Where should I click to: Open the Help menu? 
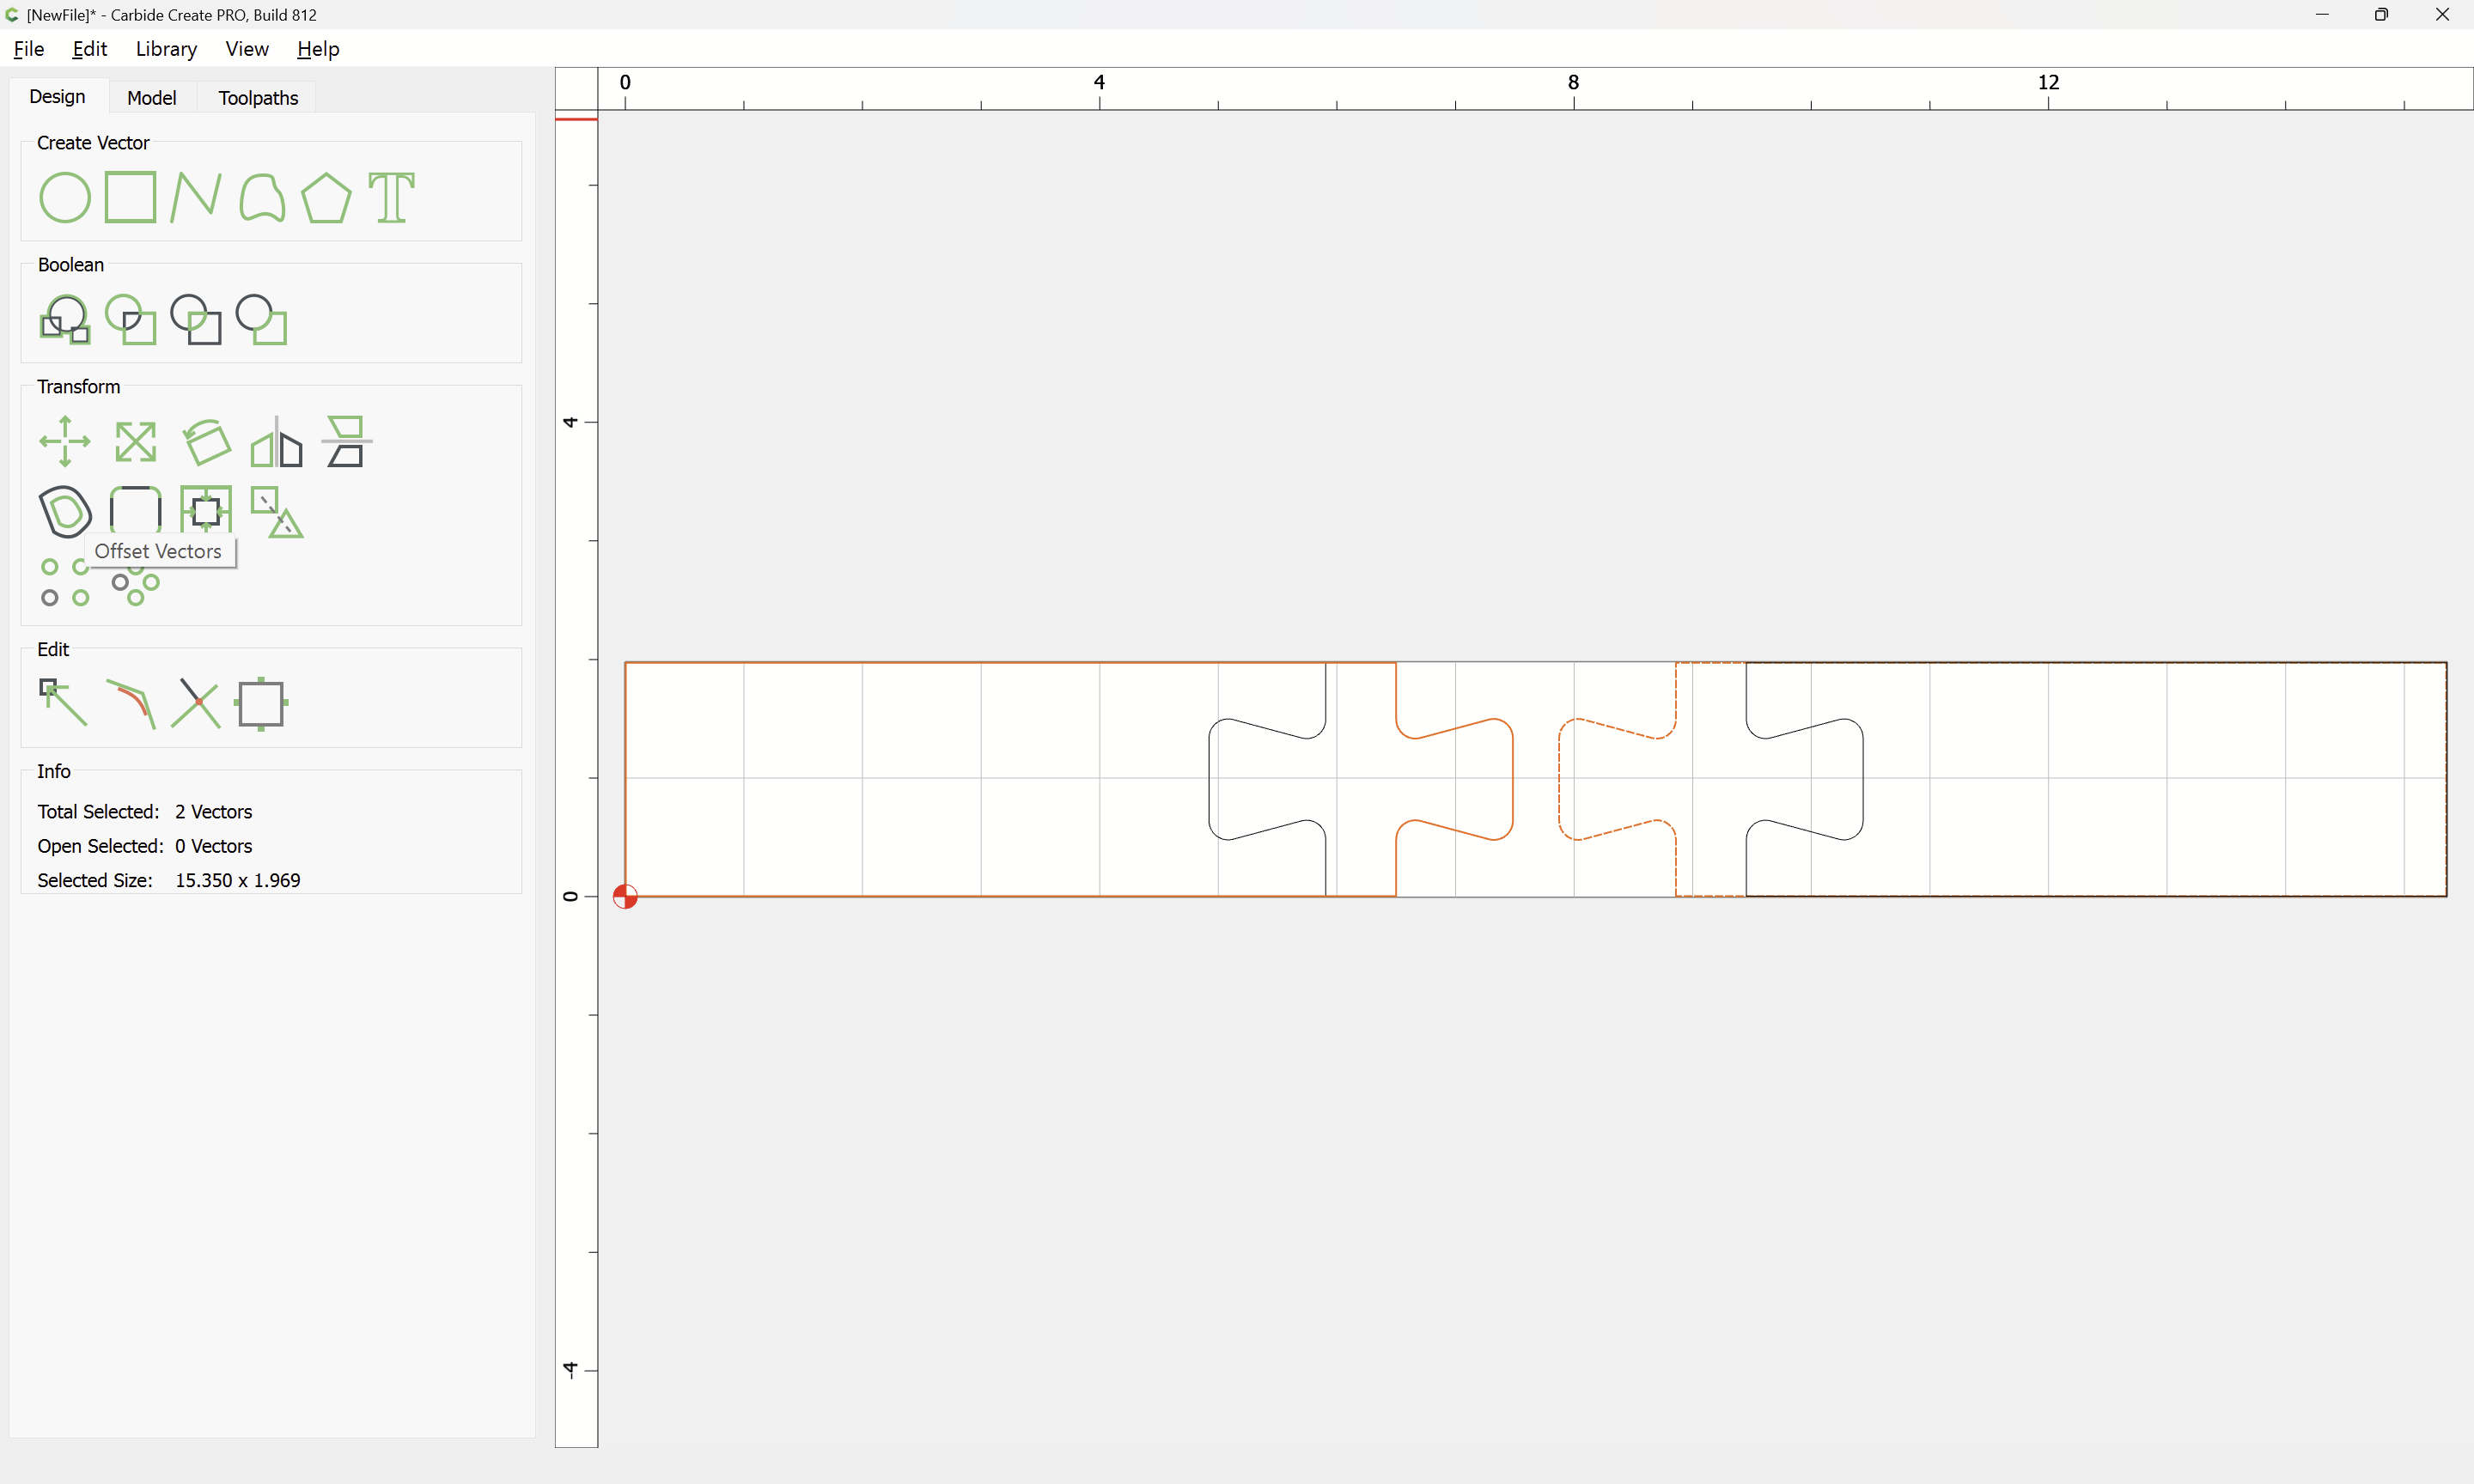coord(318,49)
